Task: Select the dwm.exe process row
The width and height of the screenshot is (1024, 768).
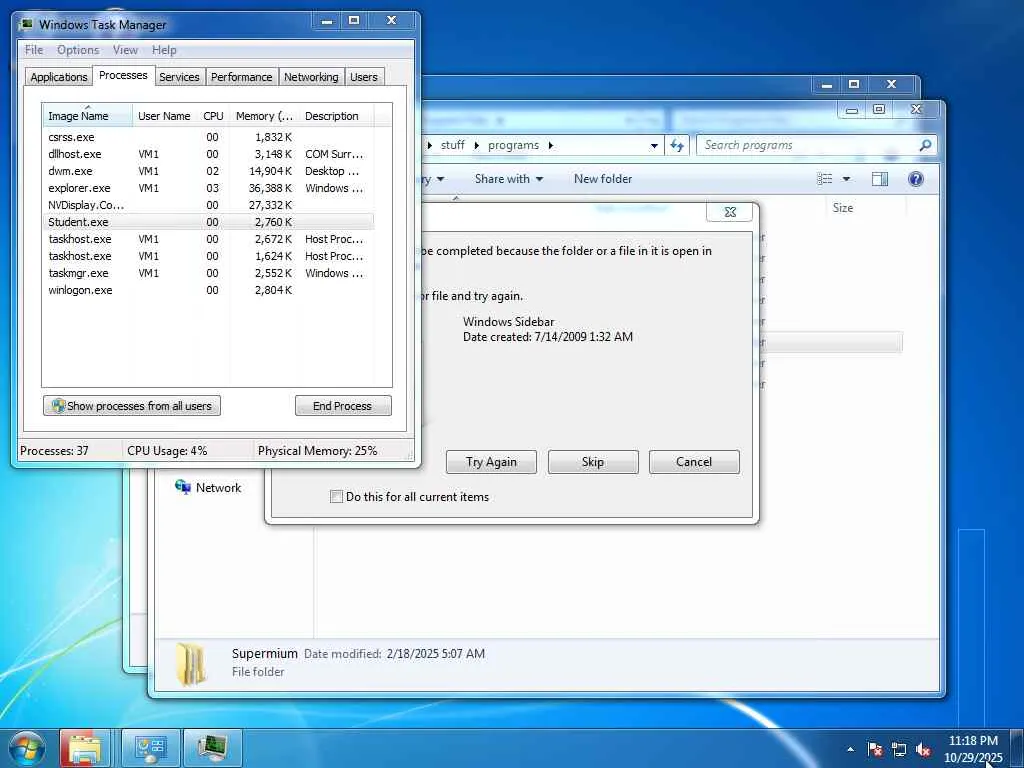Action: [x=208, y=171]
